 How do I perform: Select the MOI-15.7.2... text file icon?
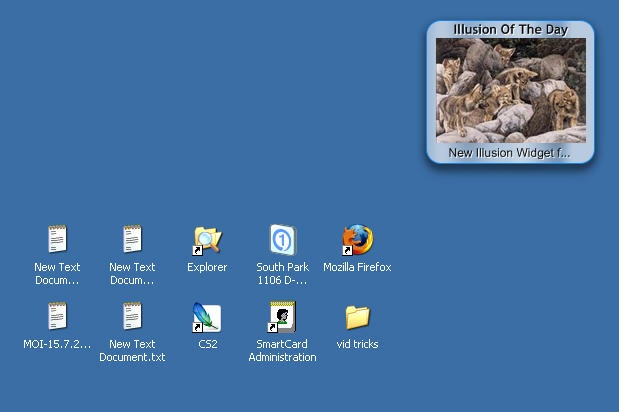pos(57,316)
